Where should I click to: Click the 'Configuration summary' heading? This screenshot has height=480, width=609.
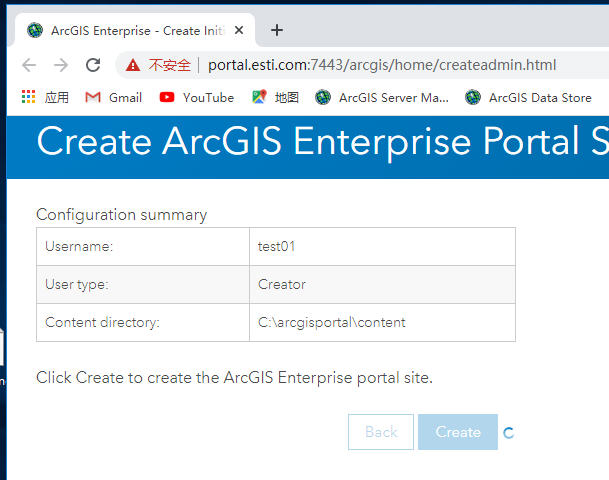(x=122, y=215)
